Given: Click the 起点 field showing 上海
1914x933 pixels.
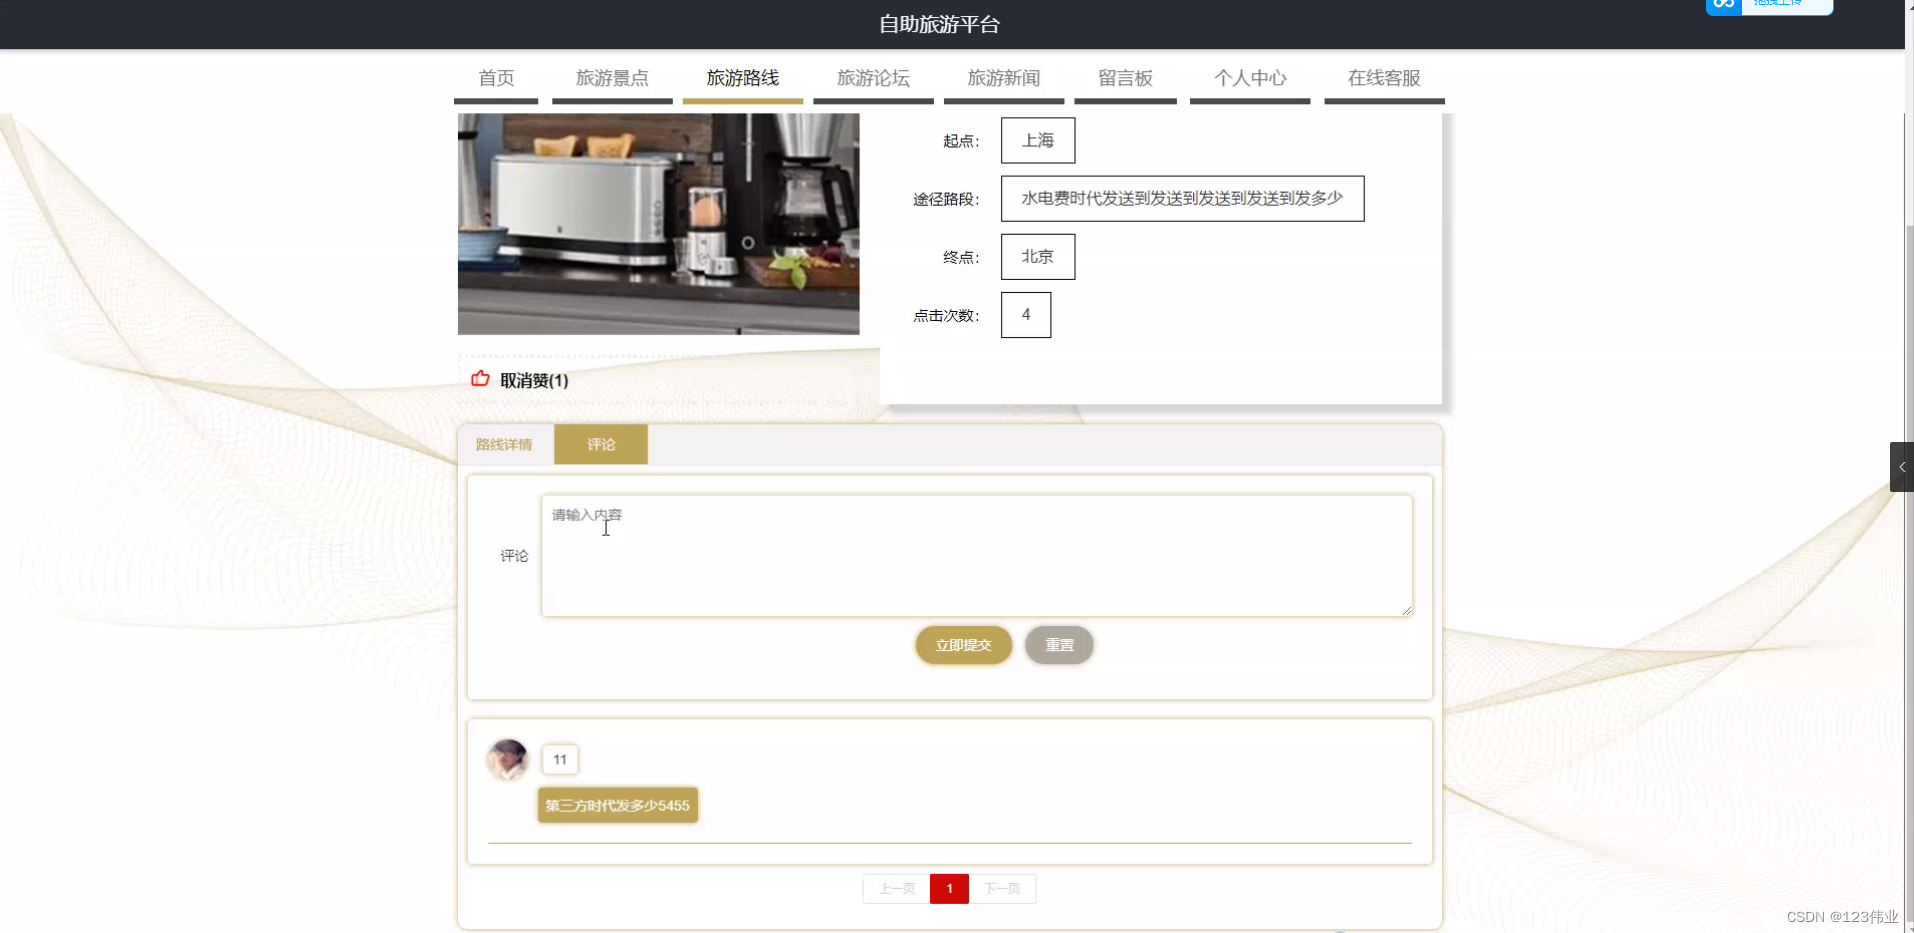Looking at the screenshot, I should click(1037, 140).
